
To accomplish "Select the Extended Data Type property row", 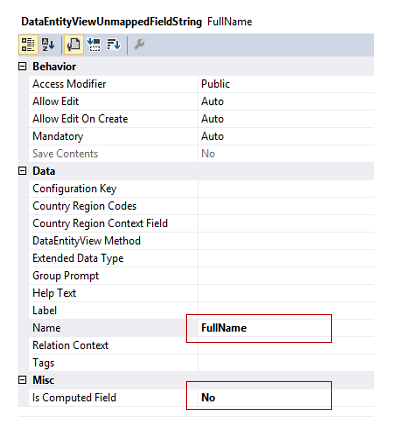I will tap(201, 258).
